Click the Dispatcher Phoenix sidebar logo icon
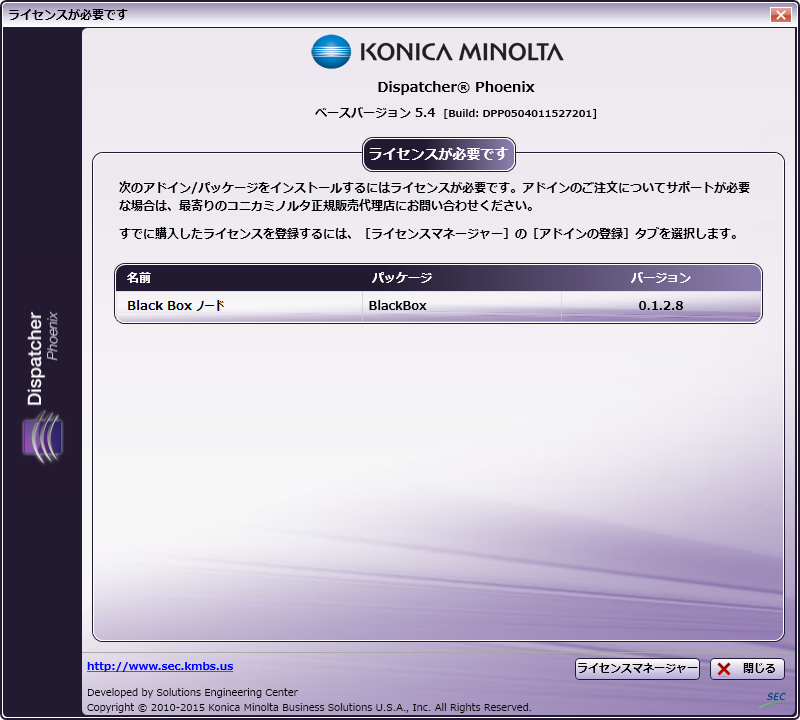 click(x=42, y=437)
